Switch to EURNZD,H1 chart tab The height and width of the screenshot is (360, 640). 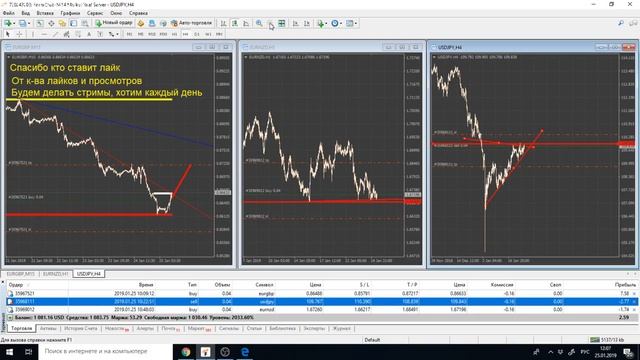pos(56,274)
